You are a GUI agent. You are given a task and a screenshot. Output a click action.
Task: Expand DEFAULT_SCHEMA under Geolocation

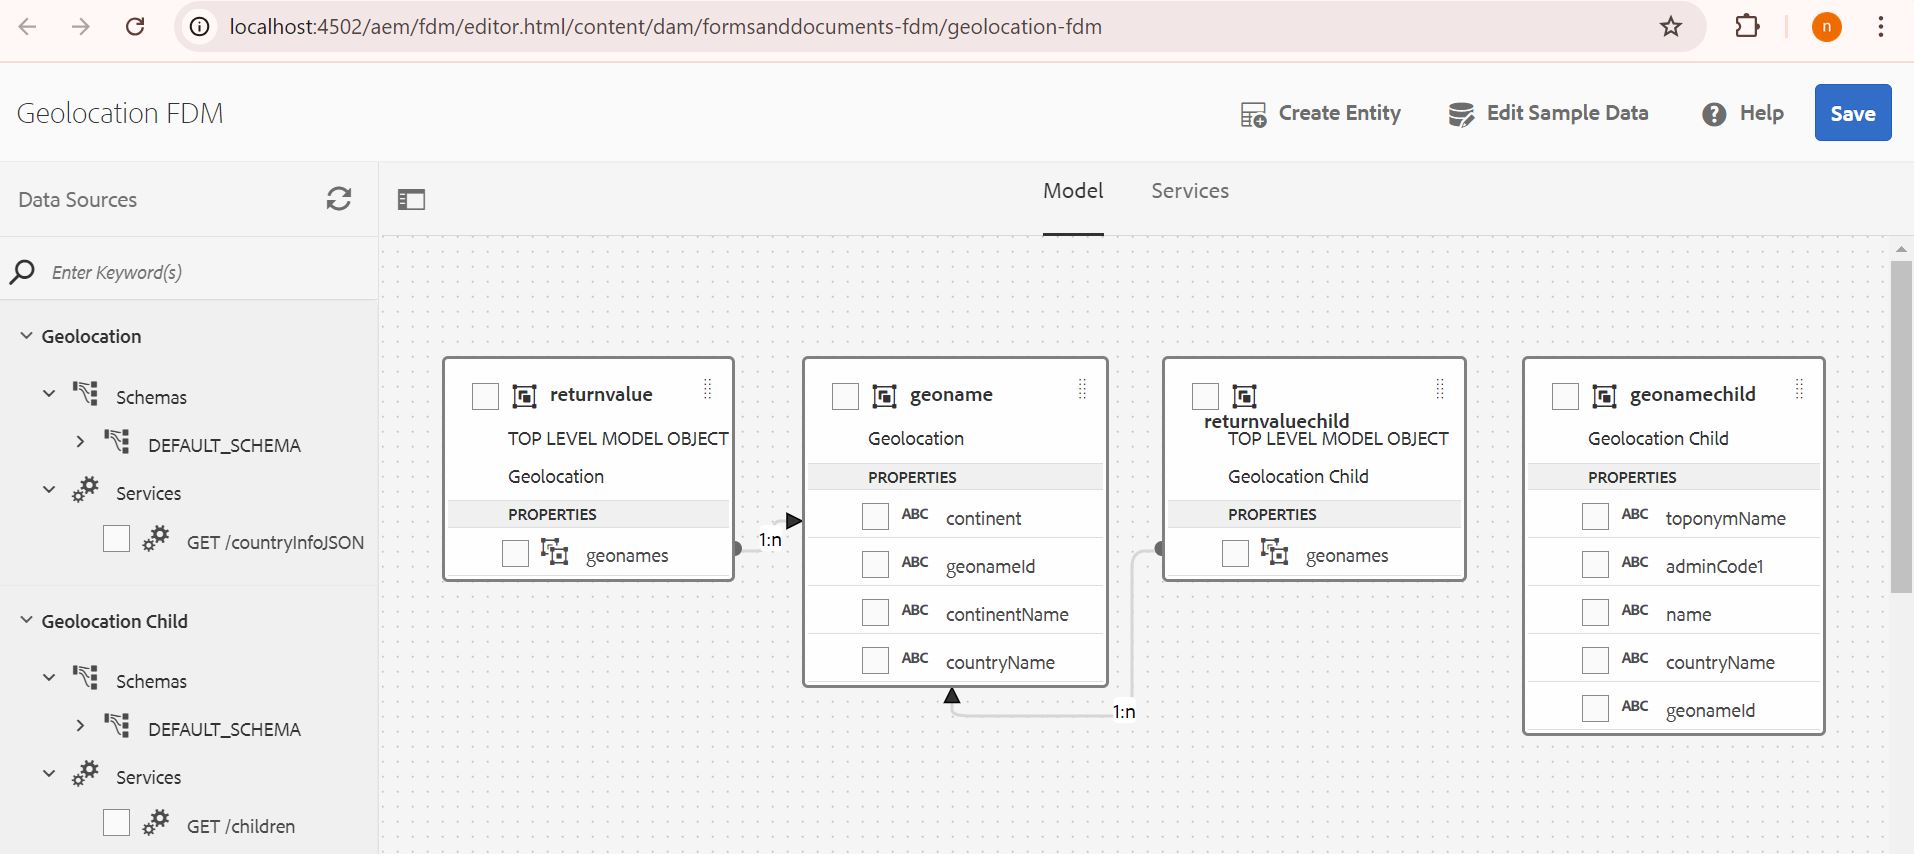[x=80, y=441]
